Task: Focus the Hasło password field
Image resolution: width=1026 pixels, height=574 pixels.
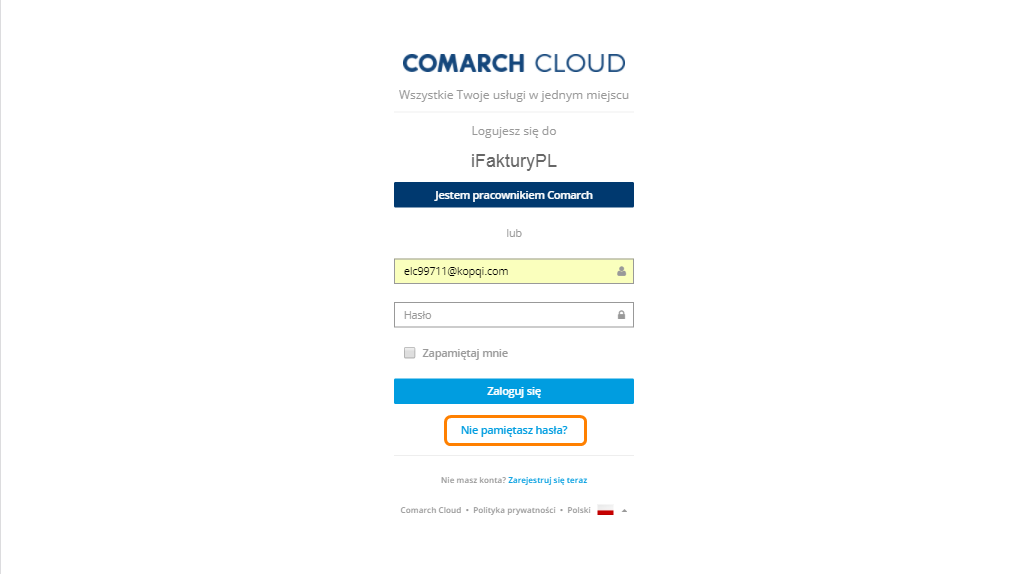Action: [514, 315]
